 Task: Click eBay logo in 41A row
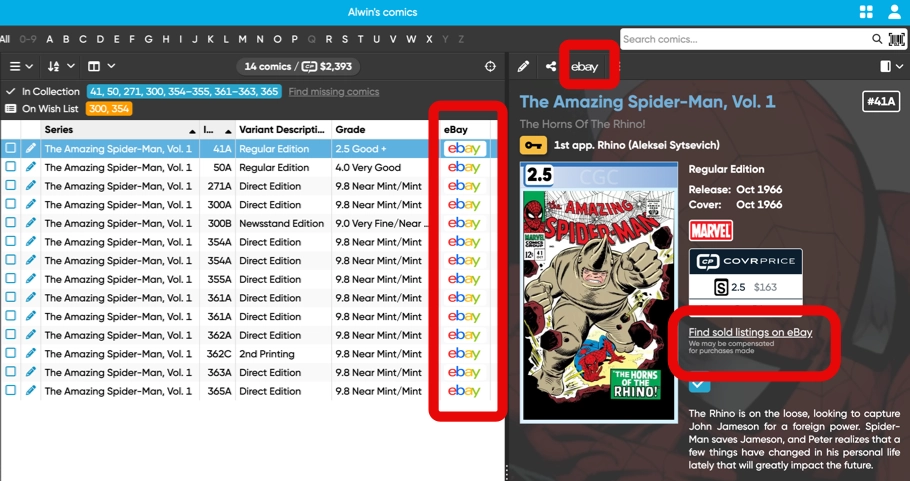pyautogui.click(x=464, y=149)
